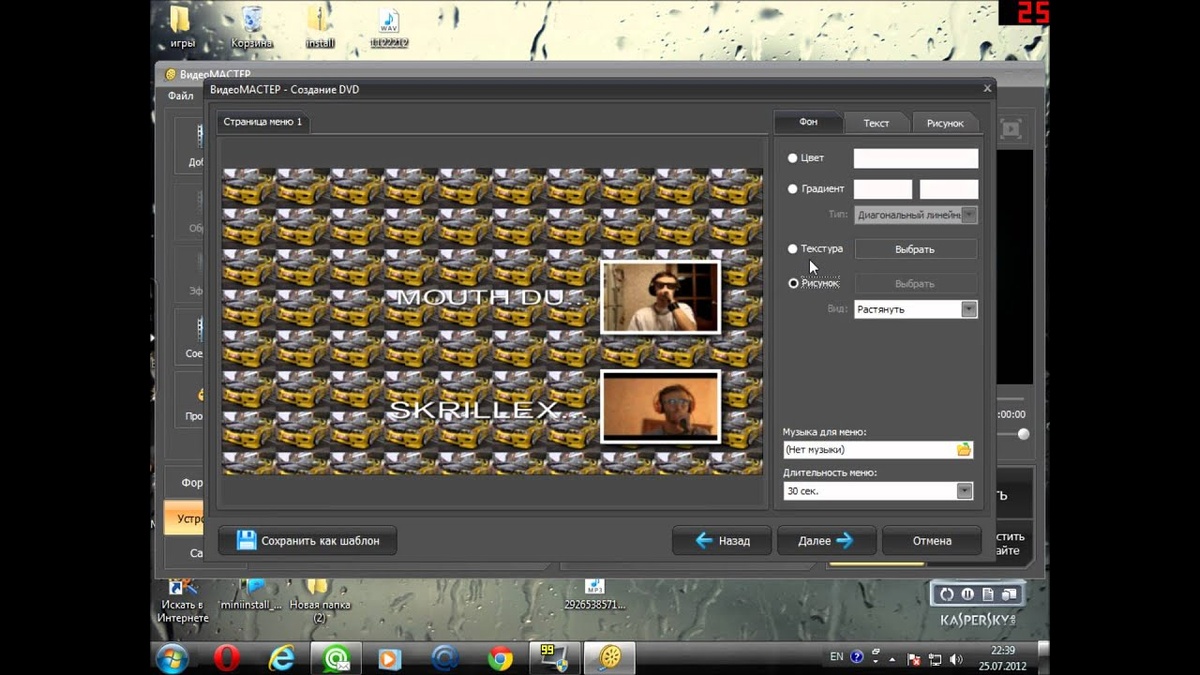The height and width of the screenshot is (675, 1200).
Task: Select the MOUTH DU... menu title text
Action: pos(490,298)
